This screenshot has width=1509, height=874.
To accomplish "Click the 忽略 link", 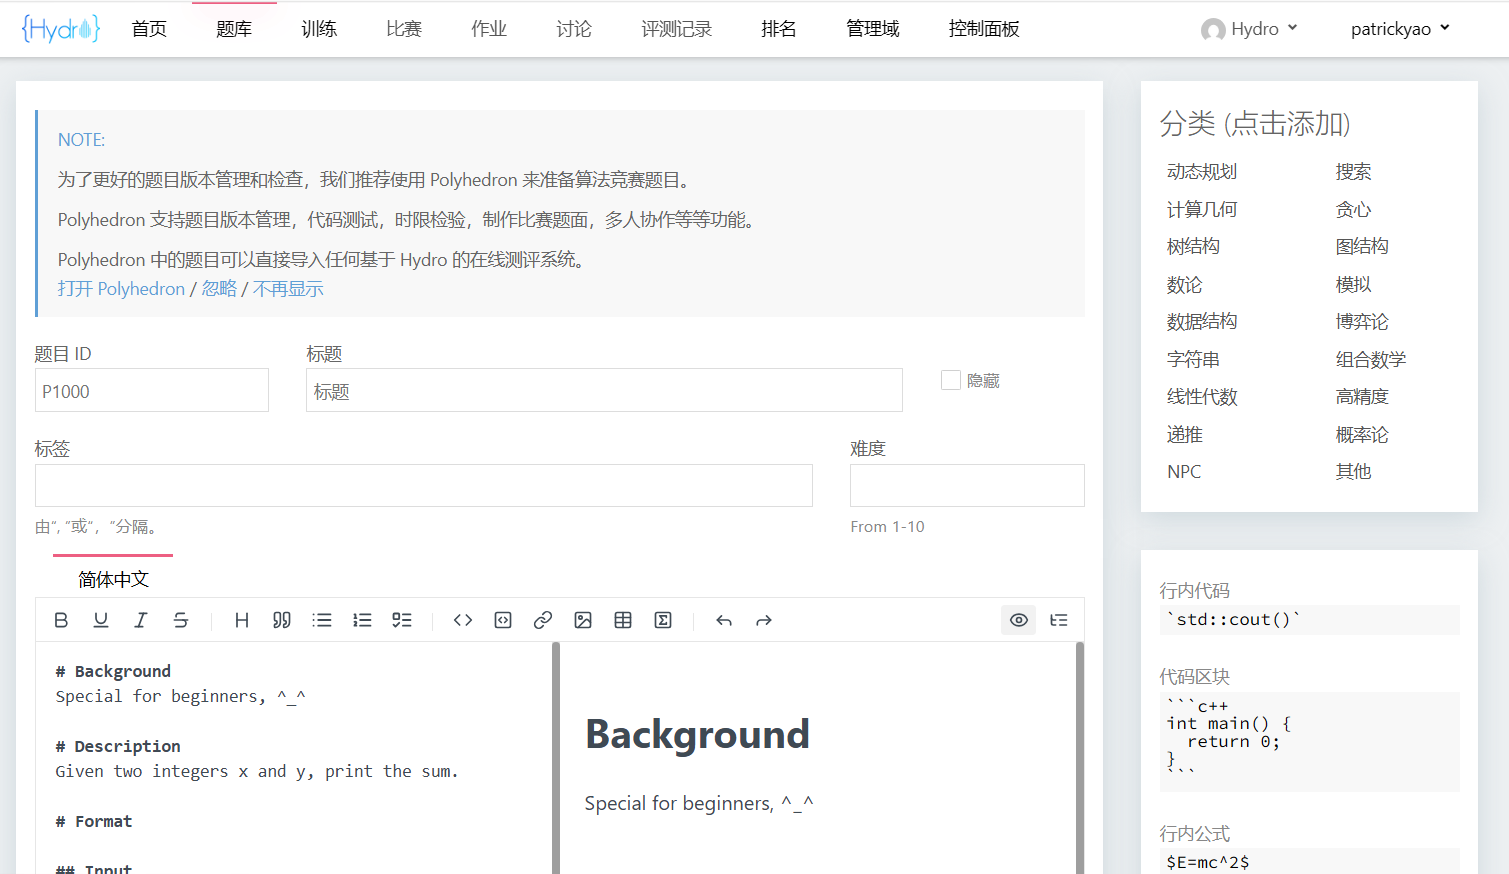I will pos(219,289).
